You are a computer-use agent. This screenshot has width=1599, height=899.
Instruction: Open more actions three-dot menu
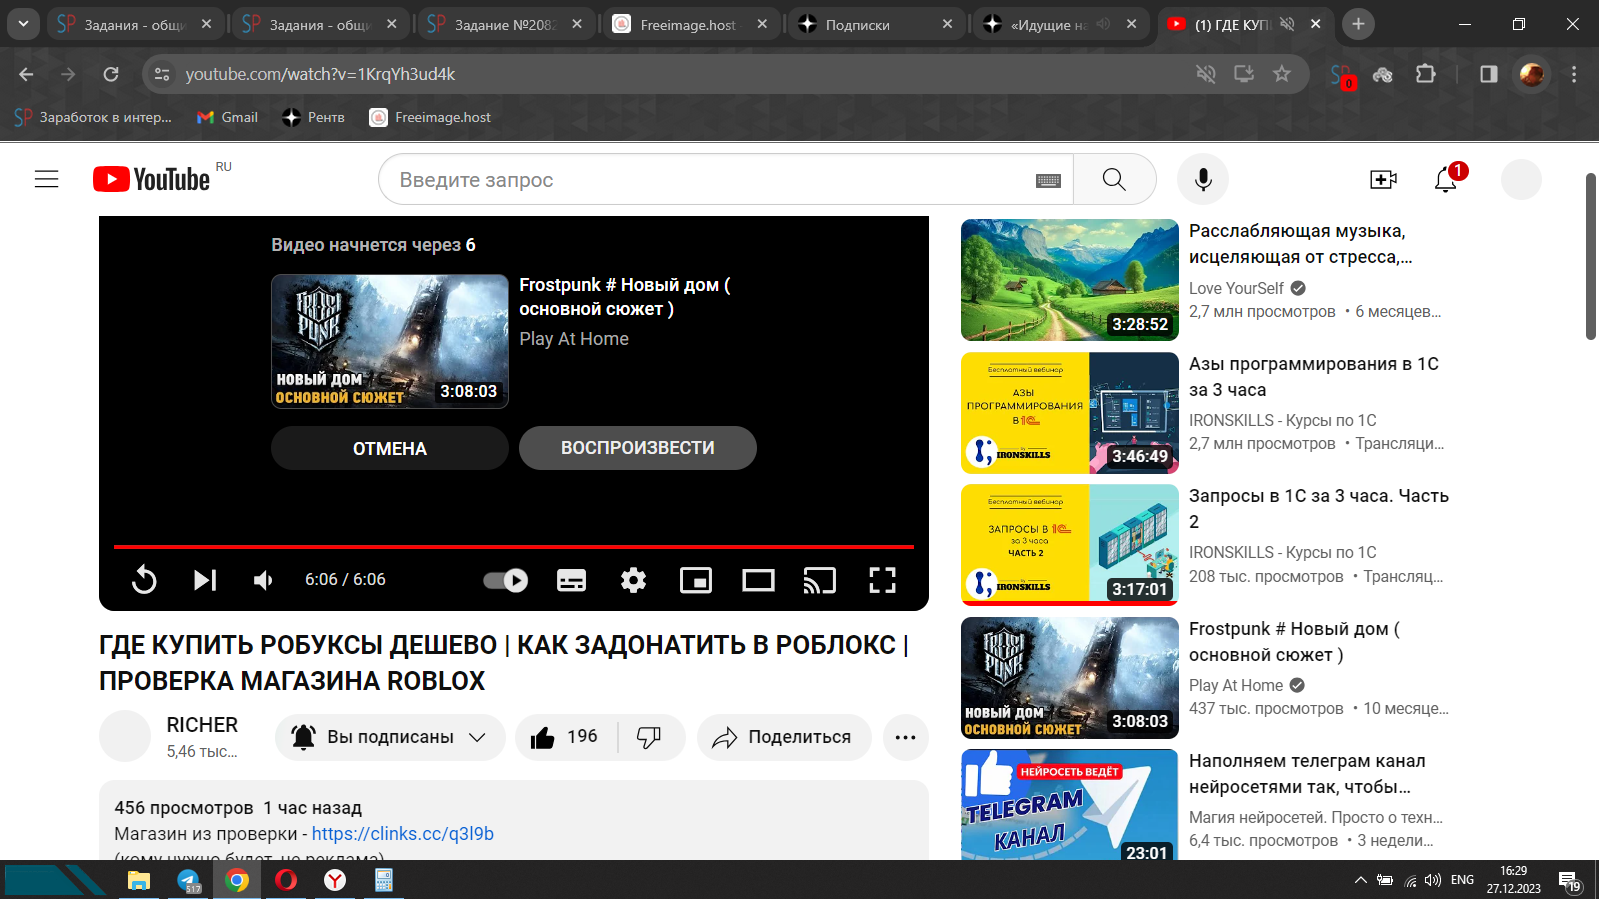point(906,738)
